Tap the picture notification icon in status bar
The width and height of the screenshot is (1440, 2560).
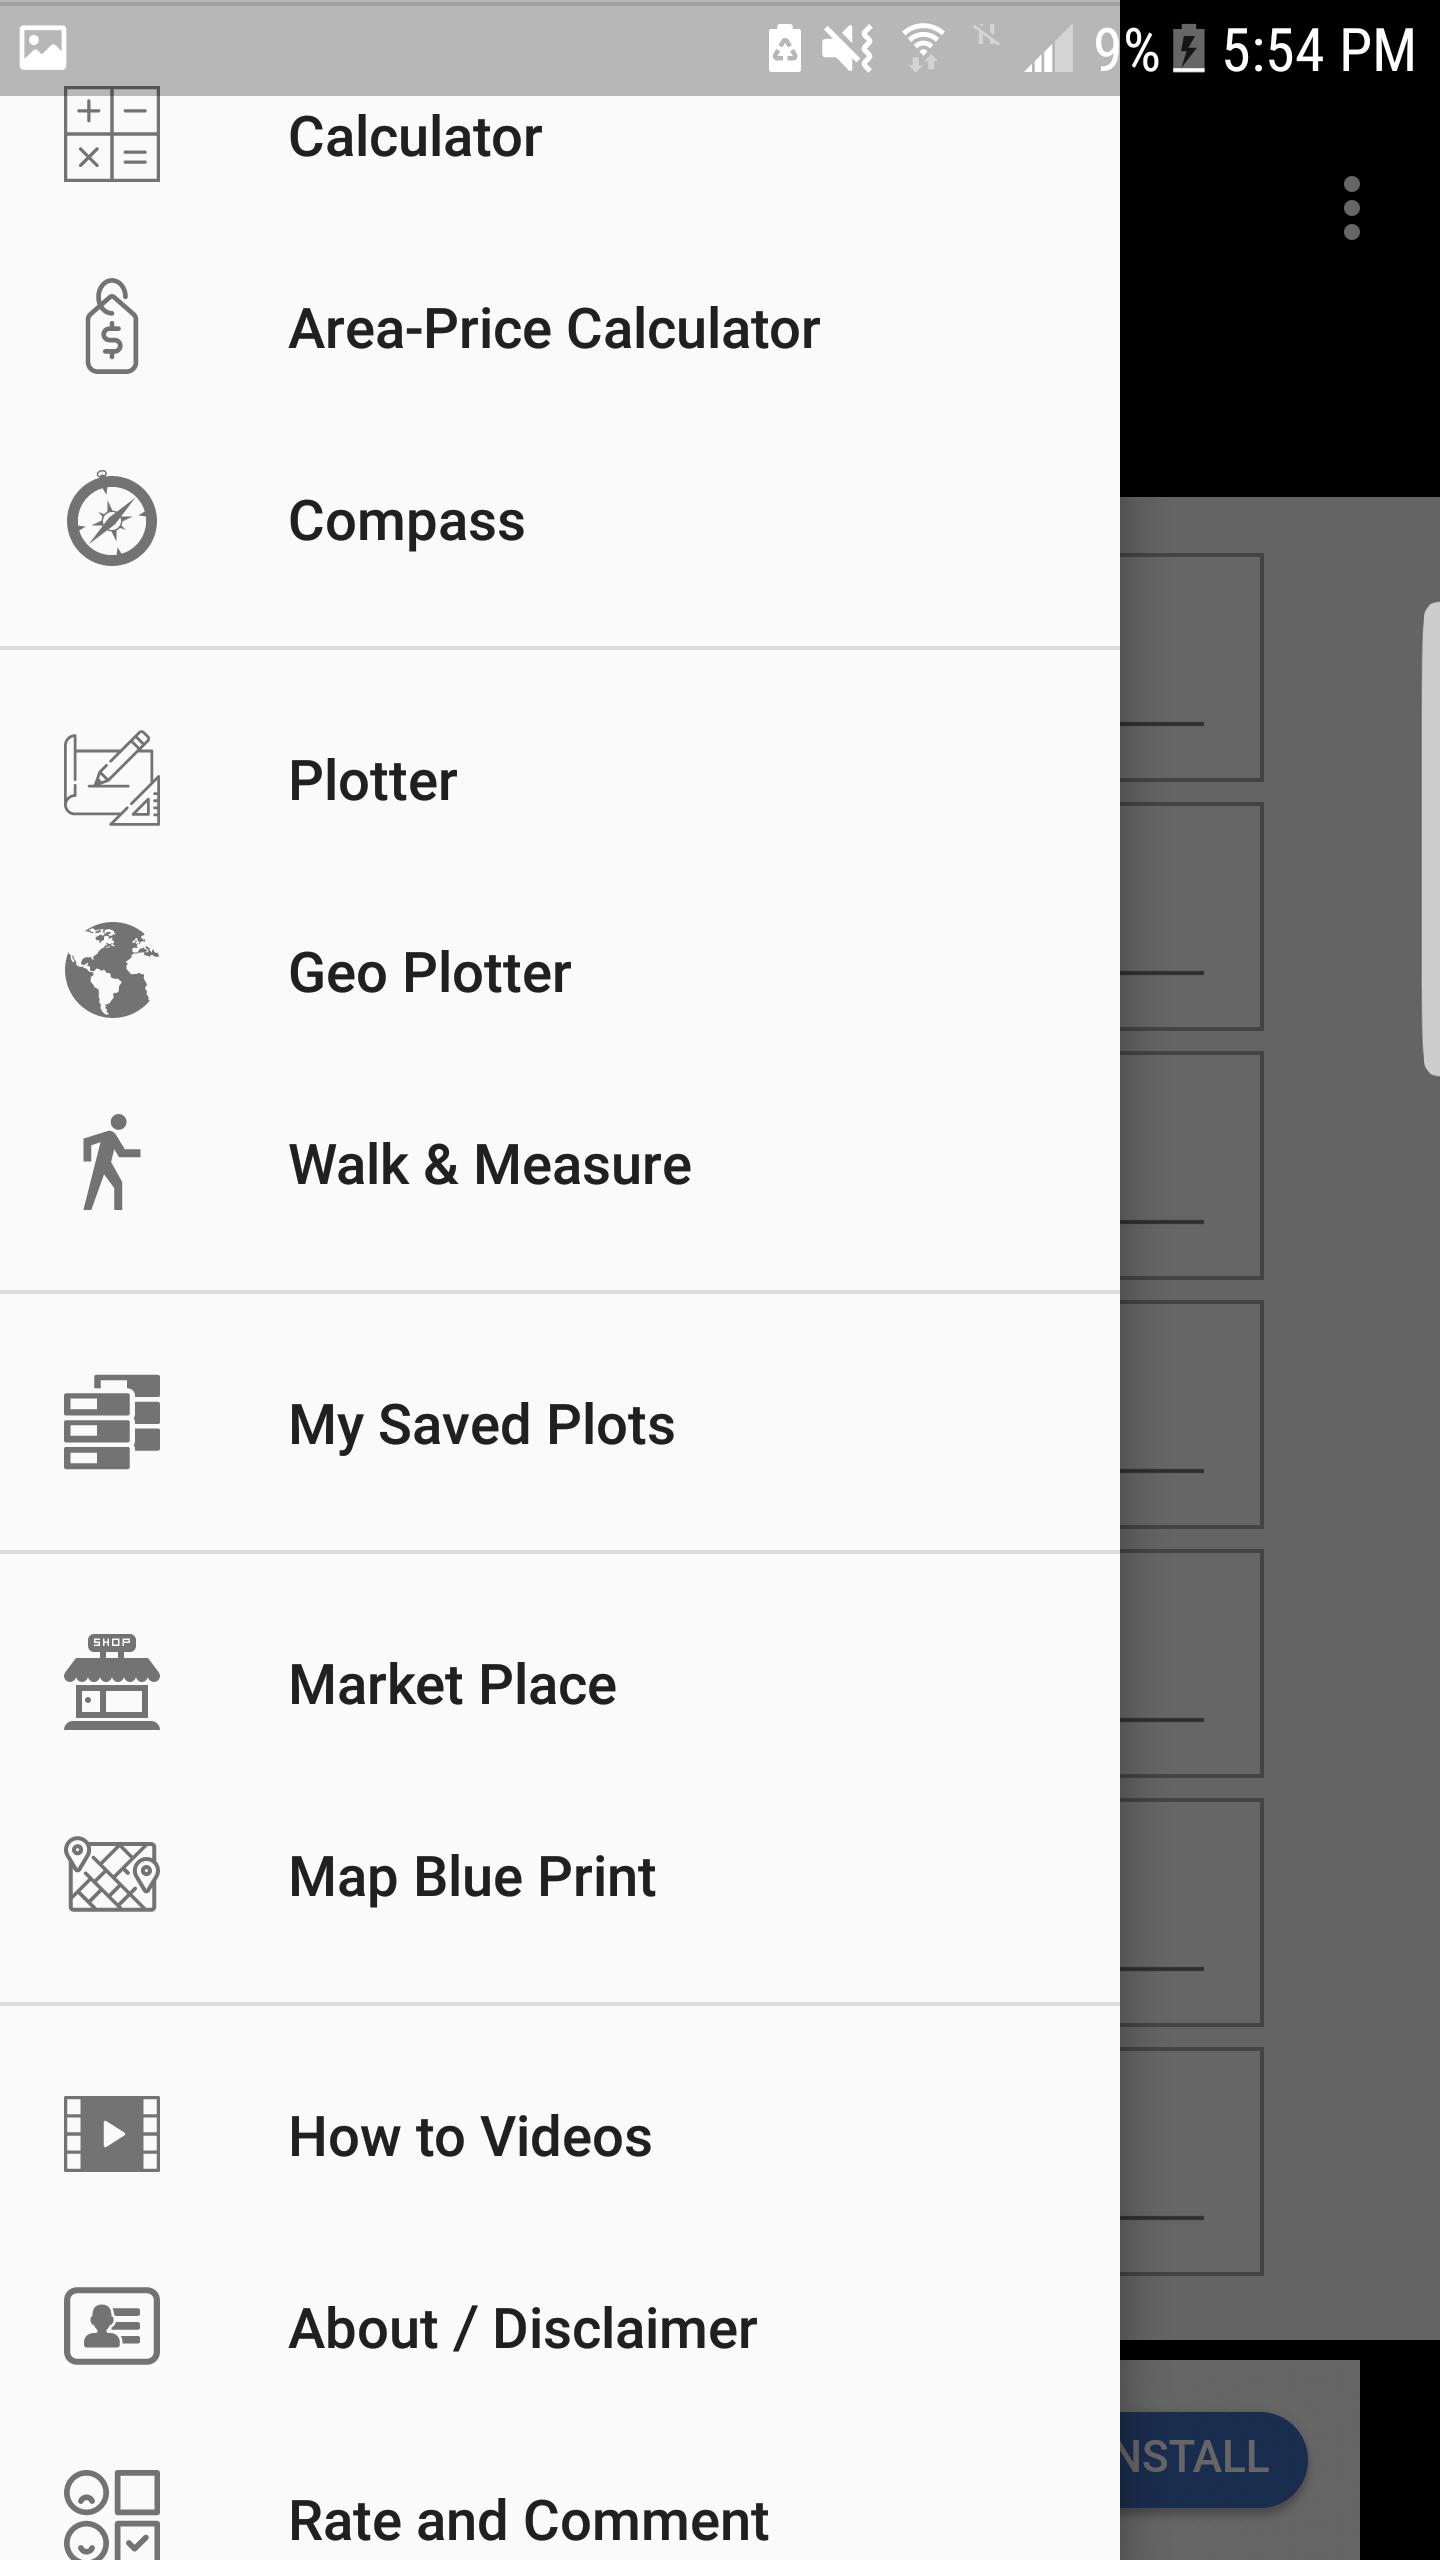coord(43,48)
